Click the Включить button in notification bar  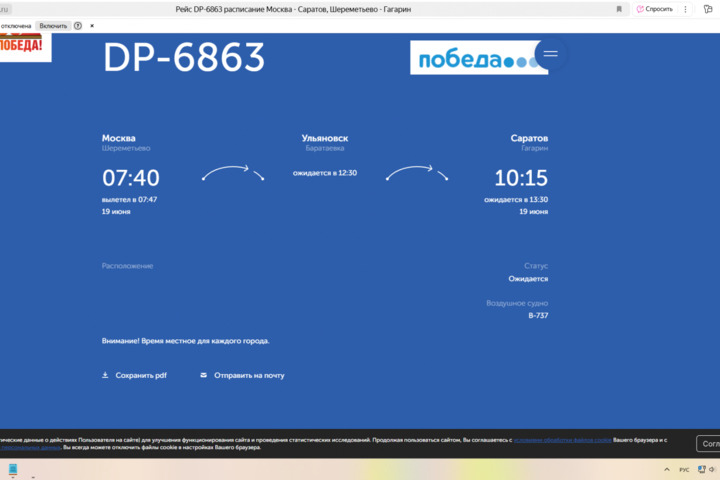click(x=53, y=26)
